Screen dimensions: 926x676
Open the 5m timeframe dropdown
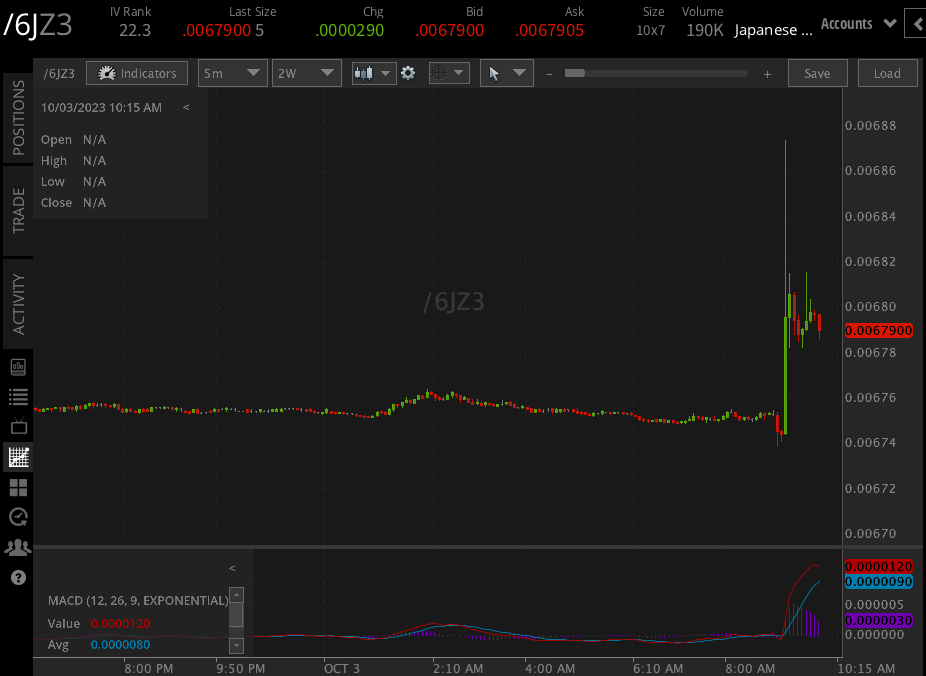(232, 72)
